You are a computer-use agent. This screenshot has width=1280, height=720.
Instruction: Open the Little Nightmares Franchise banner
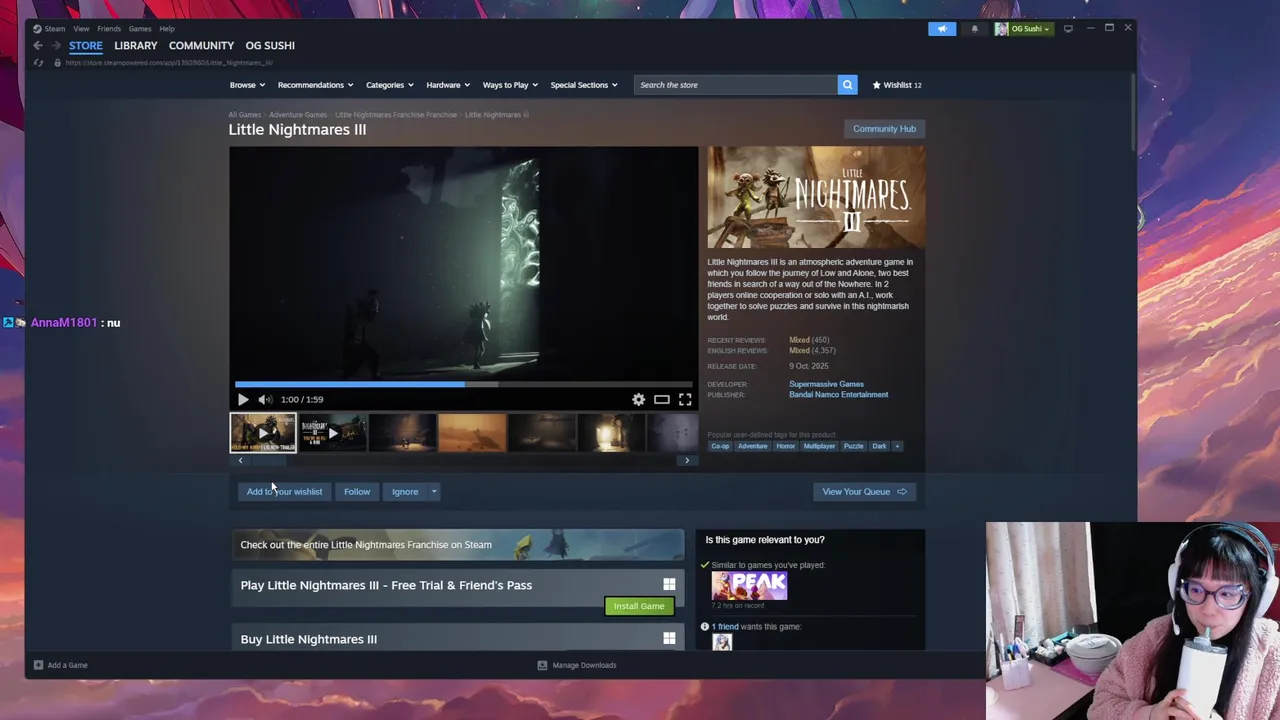click(x=458, y=545)
